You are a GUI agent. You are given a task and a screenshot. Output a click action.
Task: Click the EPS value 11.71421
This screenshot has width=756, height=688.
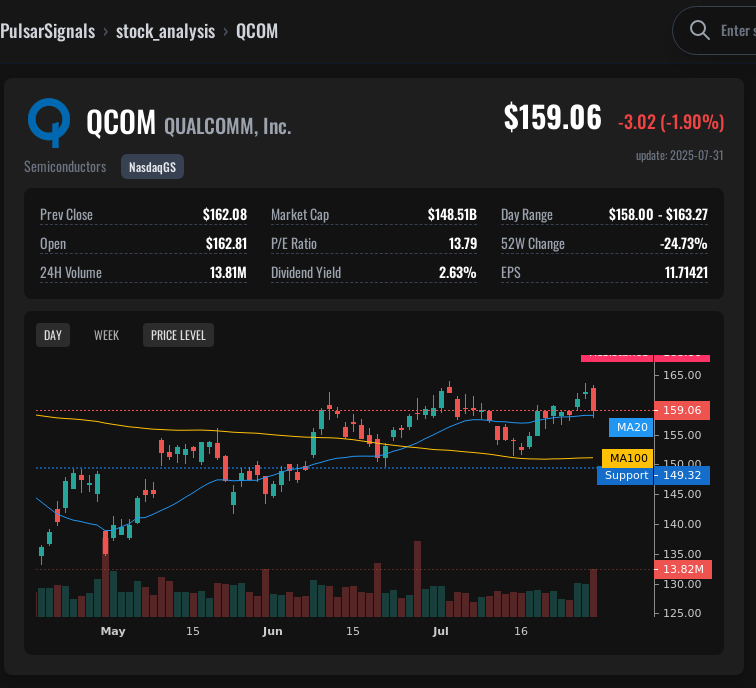[686, 272]
